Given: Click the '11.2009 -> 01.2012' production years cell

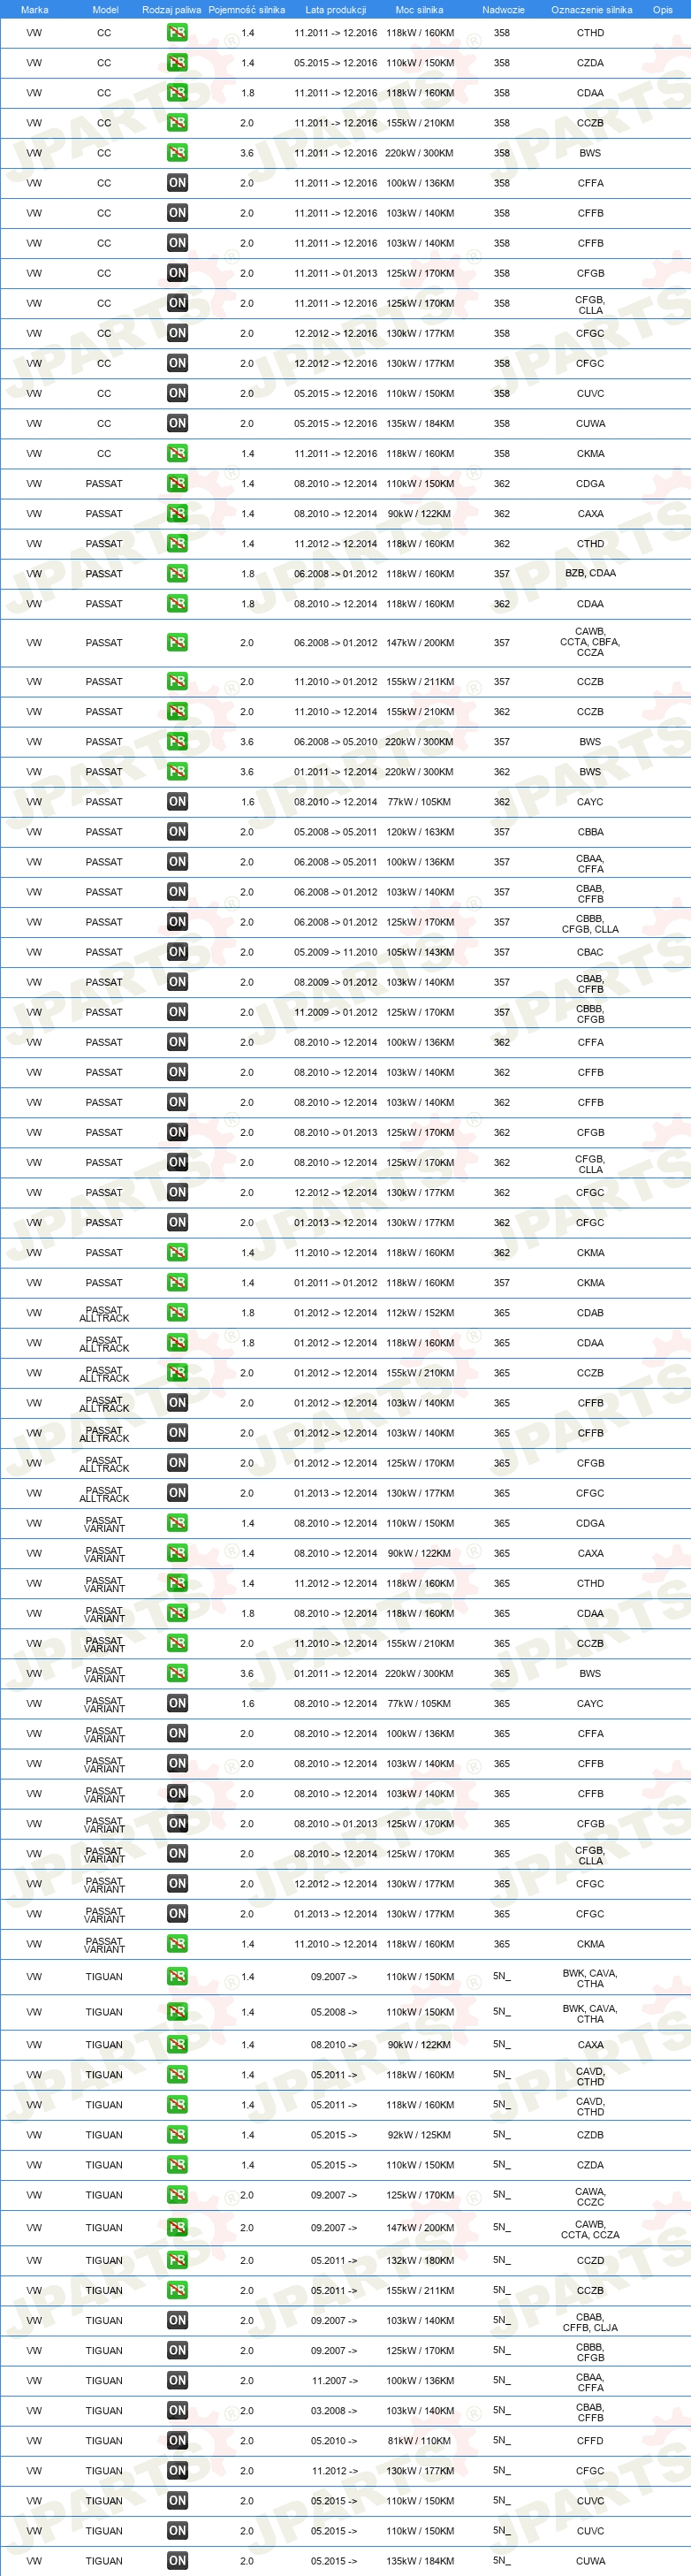Looking at the screenshot, I should click(335, 1011).
